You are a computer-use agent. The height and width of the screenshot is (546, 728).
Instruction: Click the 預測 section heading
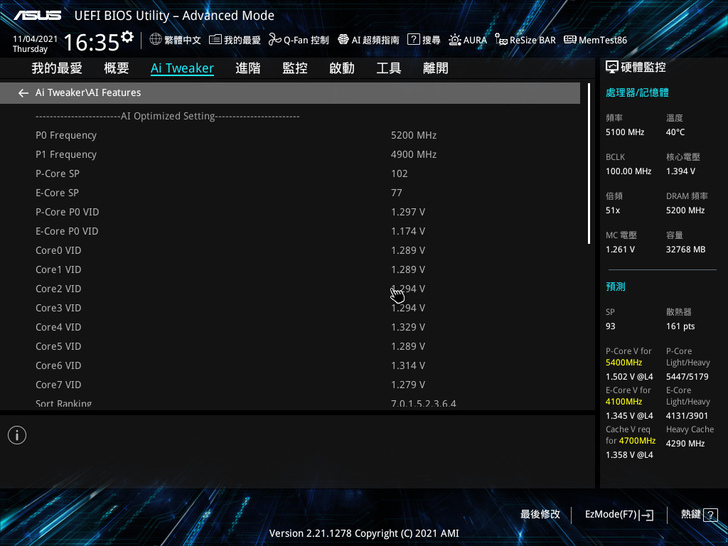[x=615, y=286]
